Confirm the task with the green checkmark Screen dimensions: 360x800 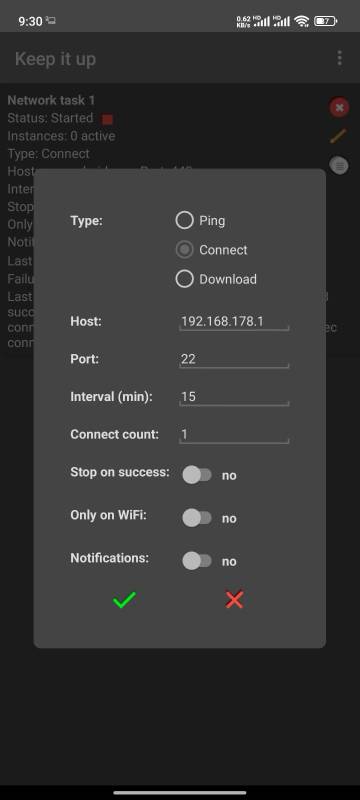124,599
